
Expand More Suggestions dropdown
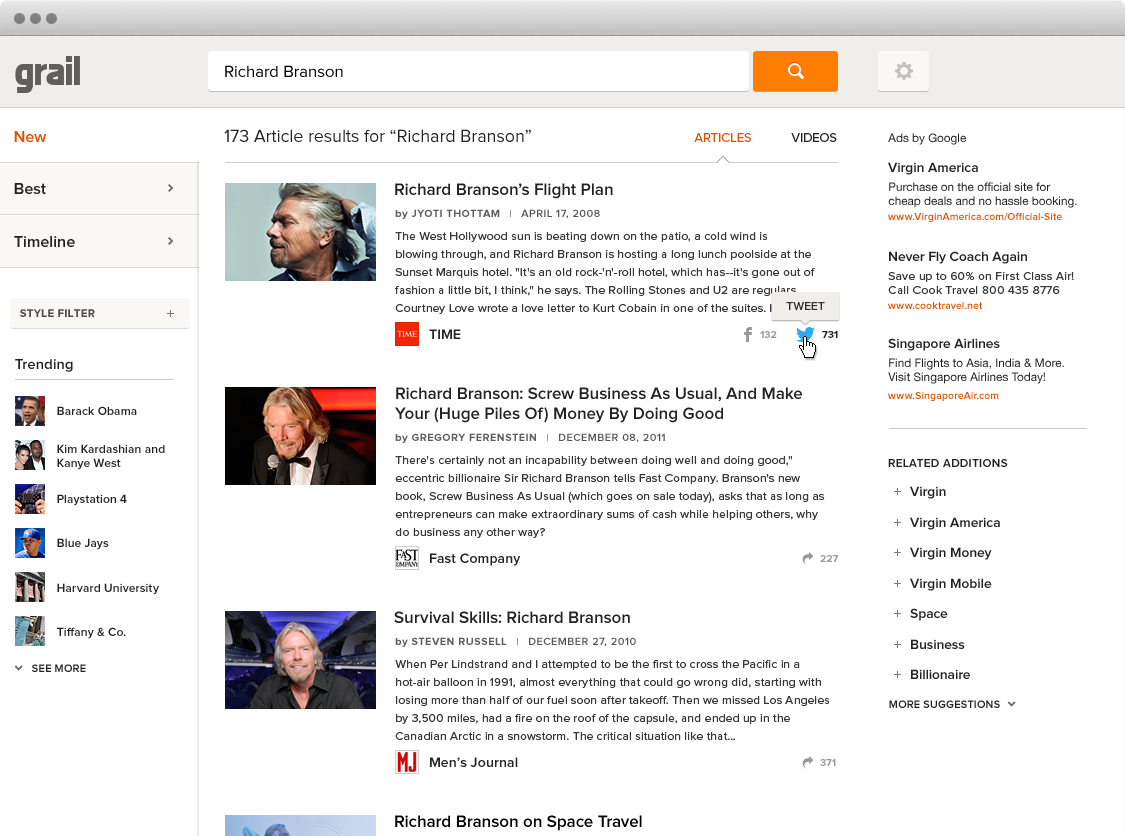[x=952, y=704]
